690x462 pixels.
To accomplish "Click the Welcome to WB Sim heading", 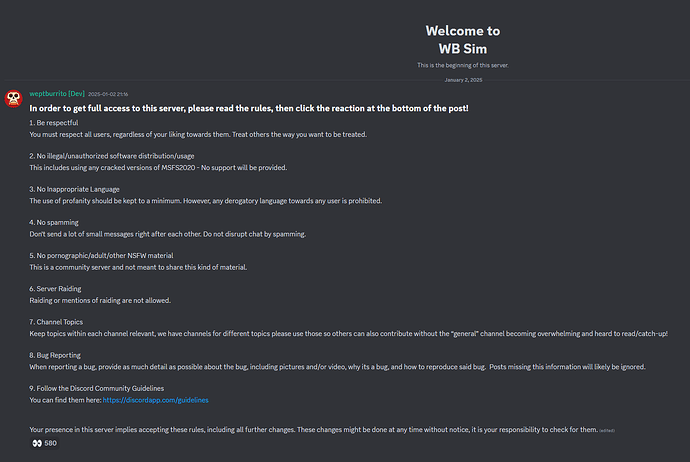I will coord(462,40).
